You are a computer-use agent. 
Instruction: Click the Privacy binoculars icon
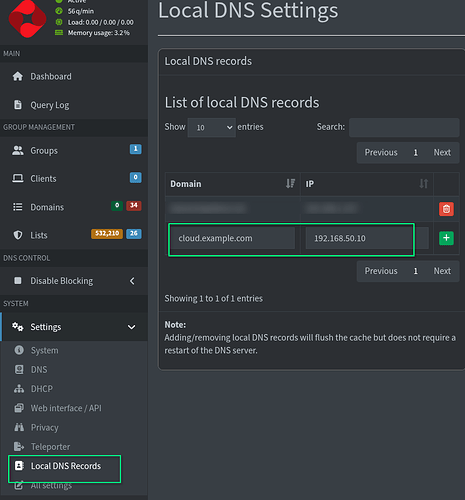[19, 427]
